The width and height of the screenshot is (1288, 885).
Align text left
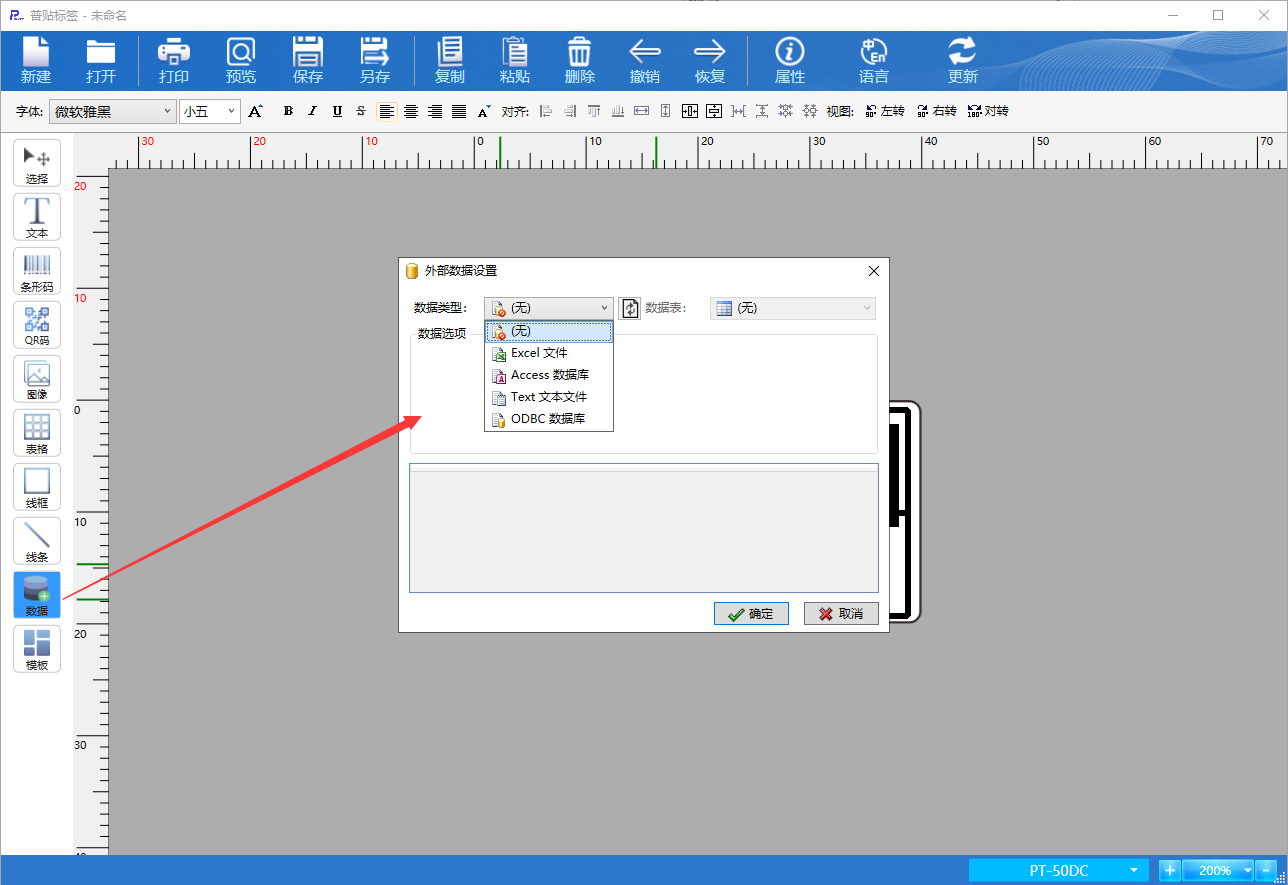pyautogui.click(x=386, y=111)
